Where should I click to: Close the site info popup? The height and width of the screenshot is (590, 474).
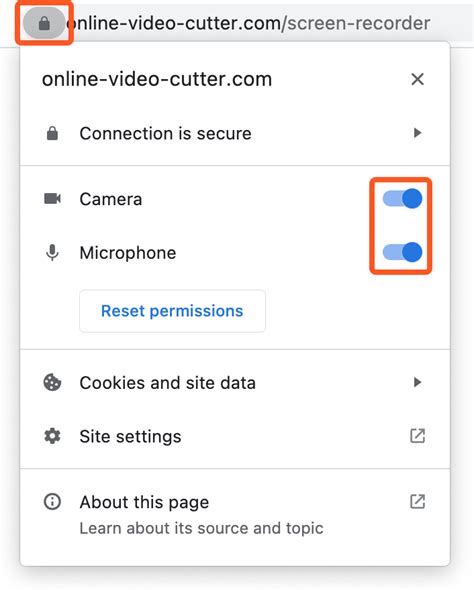click(x=418, y=79)
